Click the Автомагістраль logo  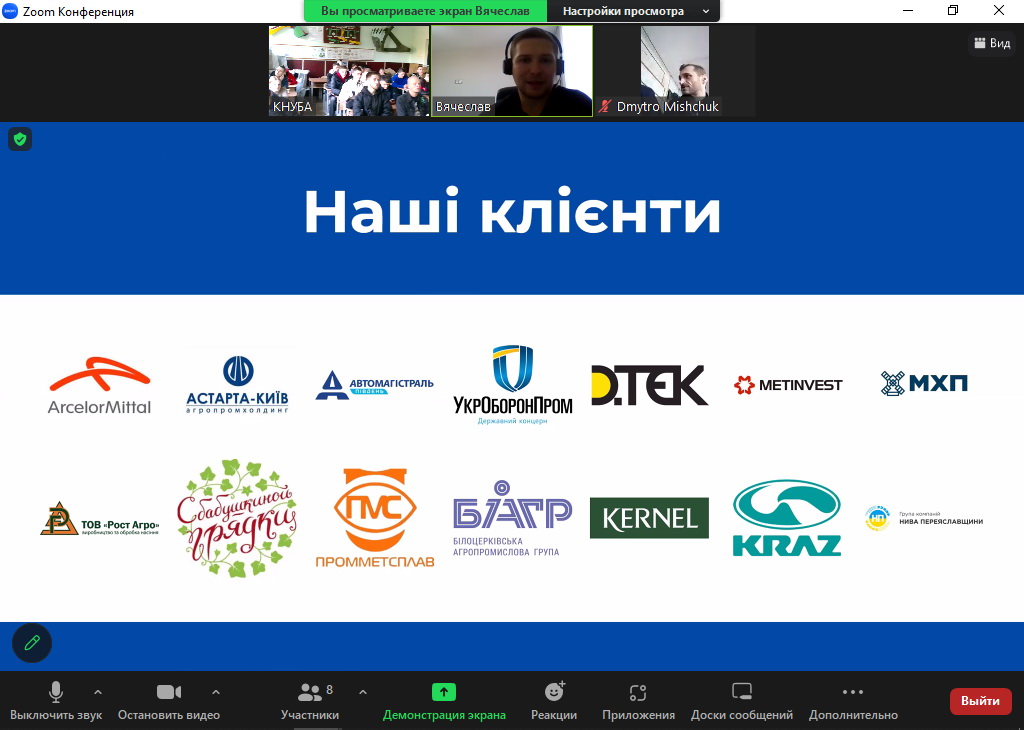point(374,385)
